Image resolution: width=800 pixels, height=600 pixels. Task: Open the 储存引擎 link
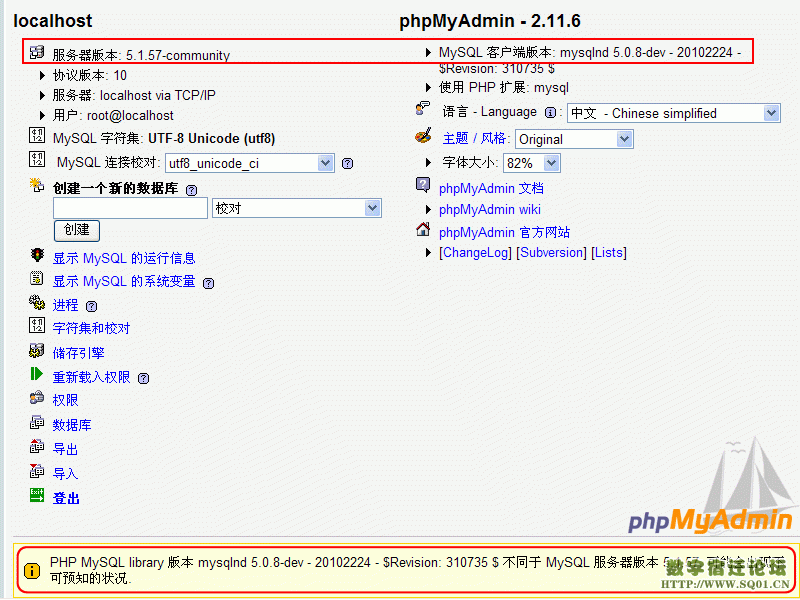[x=79, y=353]
